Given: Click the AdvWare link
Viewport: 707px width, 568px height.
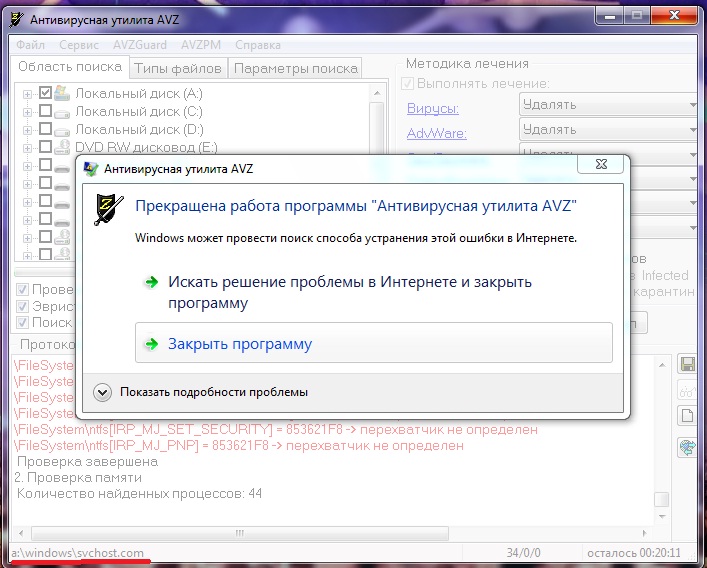Looking at the screenshot, I should [436, 134].
